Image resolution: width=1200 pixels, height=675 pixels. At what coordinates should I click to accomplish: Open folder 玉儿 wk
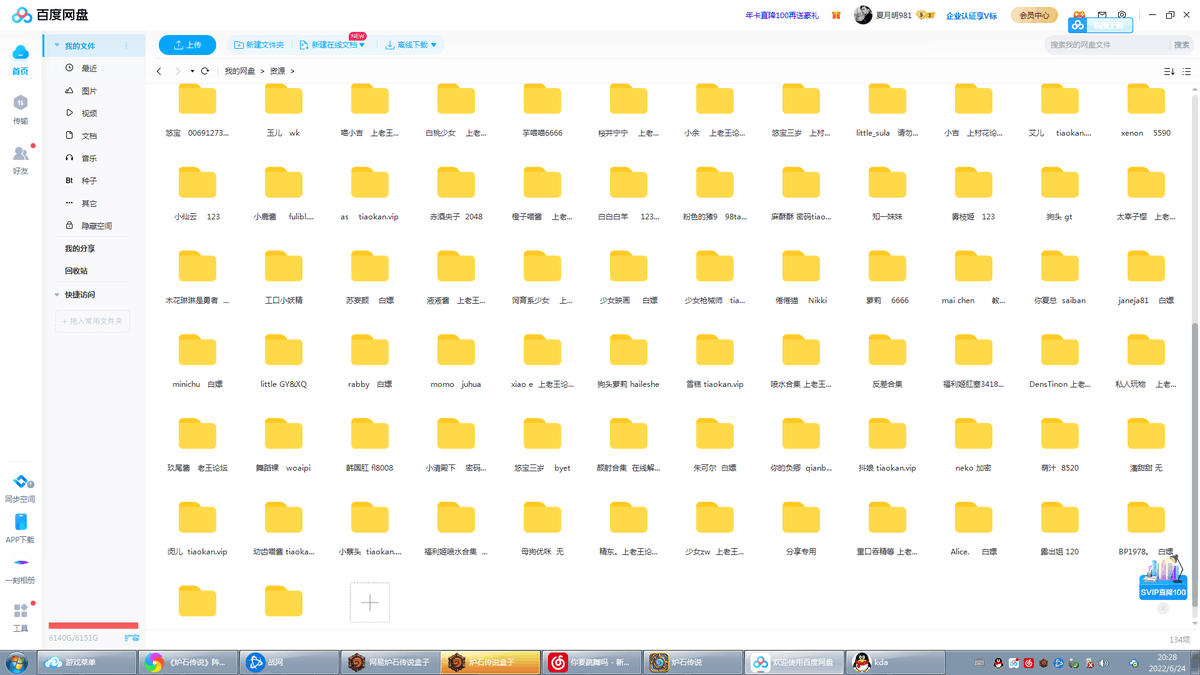pos(283,100)
